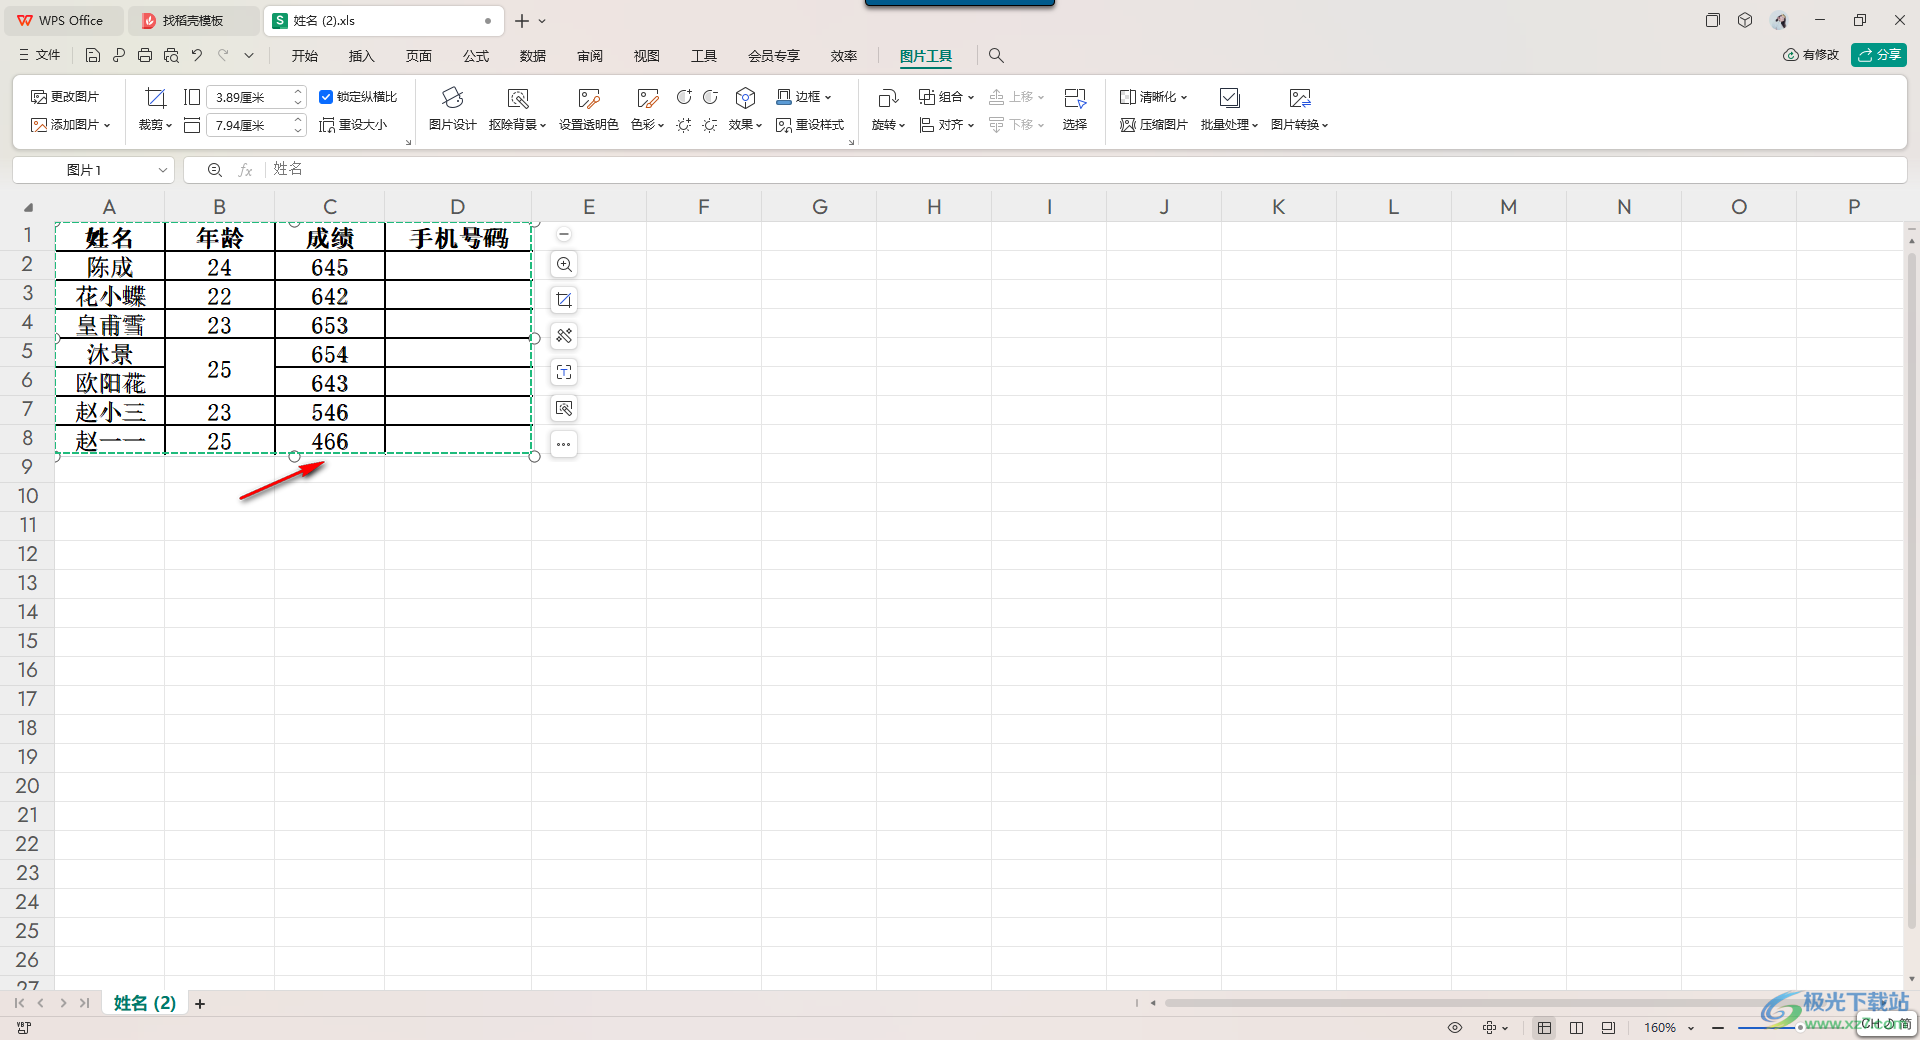1920x1040 pixels.
Task: Switch to Normal view icon in status bar
Action: point(1545,1028)
